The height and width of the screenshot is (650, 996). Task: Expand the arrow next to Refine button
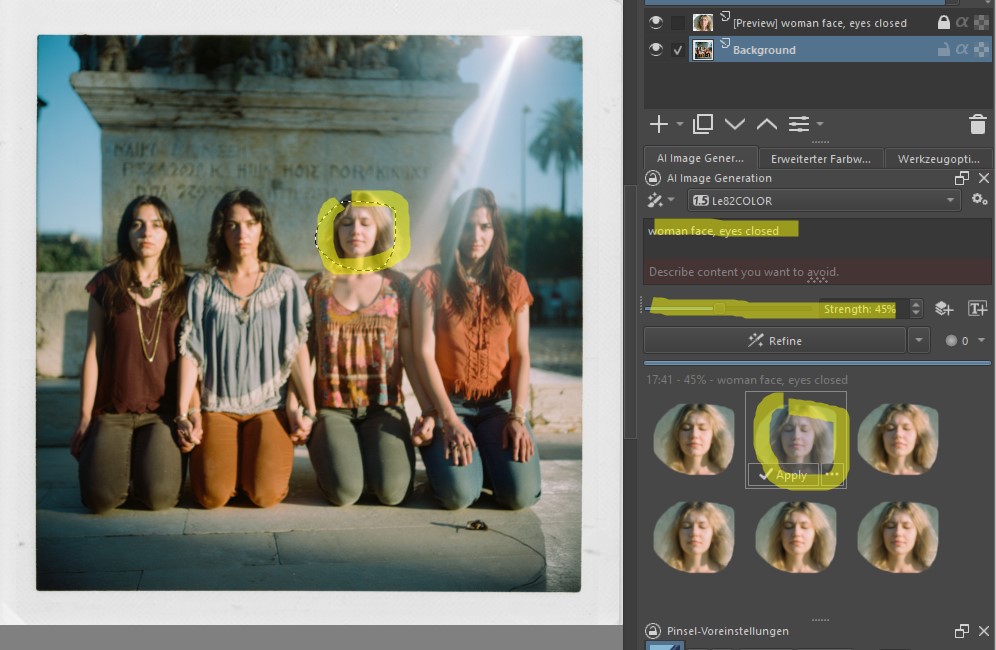[x=919, y=341]
